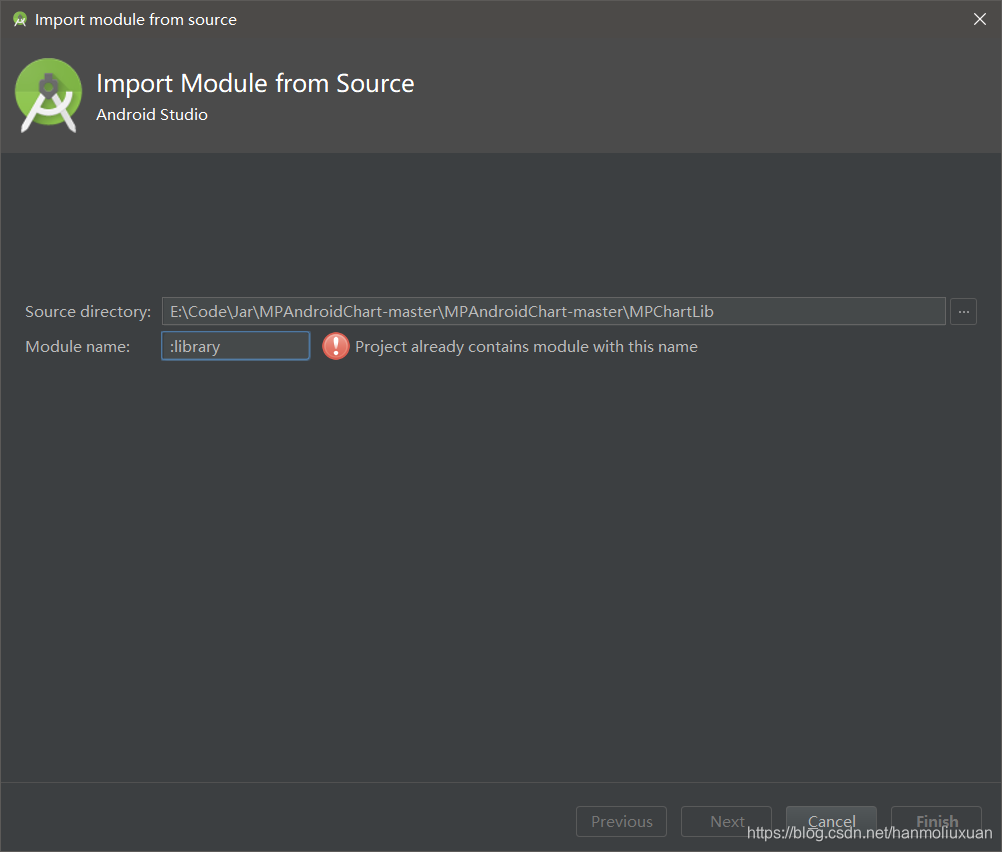Click the 'Module name:' label
Viewport: 1002px width, 852px height.
pyautogui.click(x=77, y=346)
